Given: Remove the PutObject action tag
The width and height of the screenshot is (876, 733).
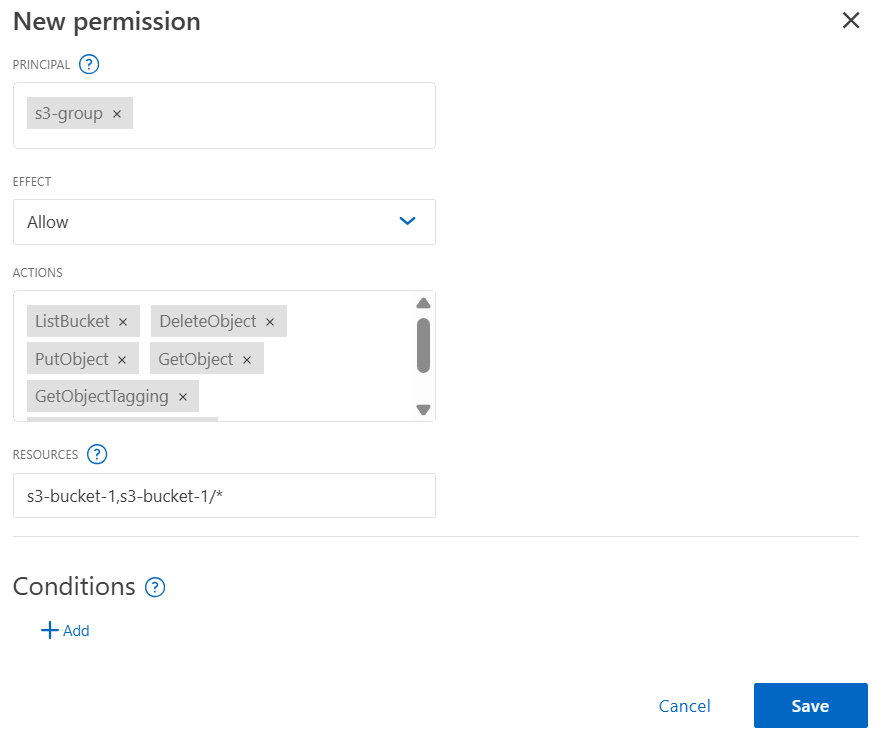Looking at the screenshot, I should [122, 358].
